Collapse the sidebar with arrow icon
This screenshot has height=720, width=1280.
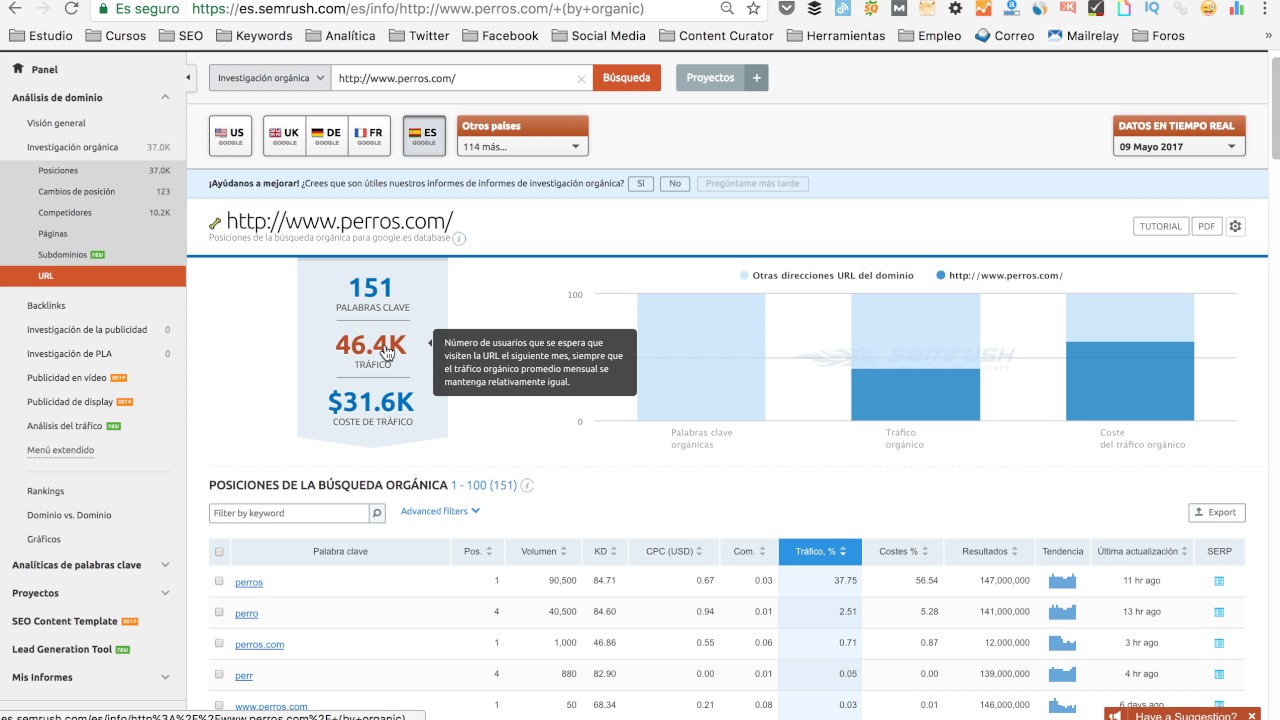(x=188, y=77)
